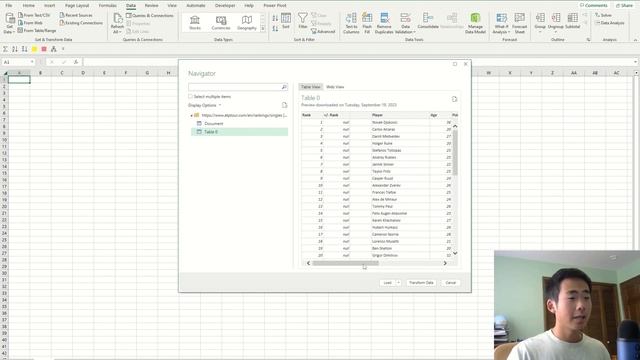This screenshot has width=640, height=360.
Task: Click Text to Columns
Action: pos(351,23)
